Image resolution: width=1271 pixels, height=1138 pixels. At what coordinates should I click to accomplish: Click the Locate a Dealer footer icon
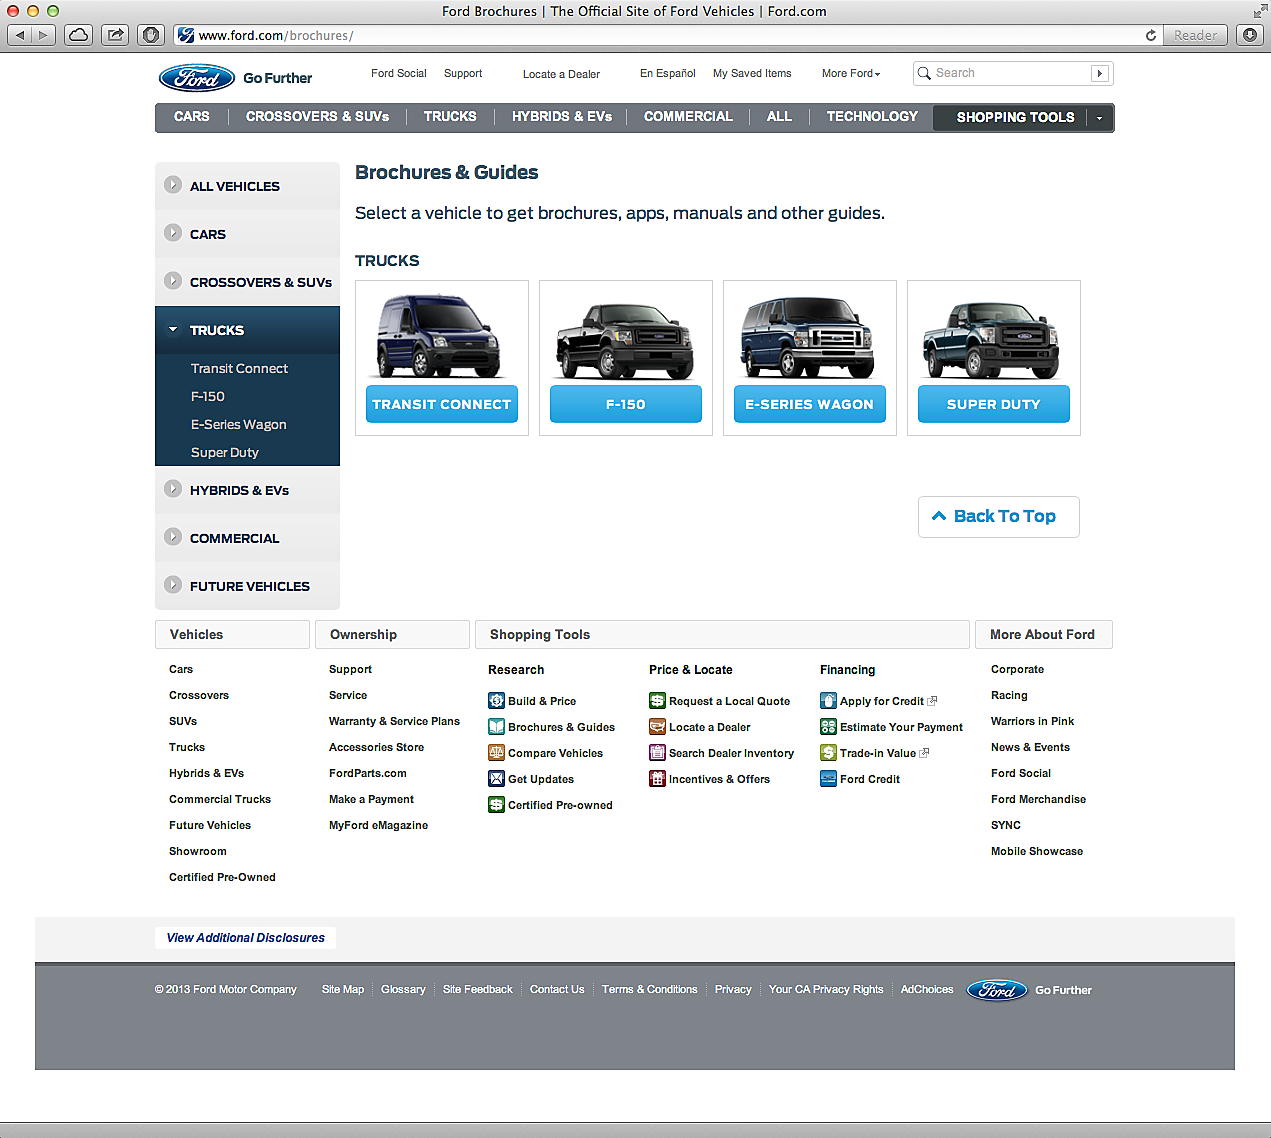pyautogui.click(x=657, y=727)
